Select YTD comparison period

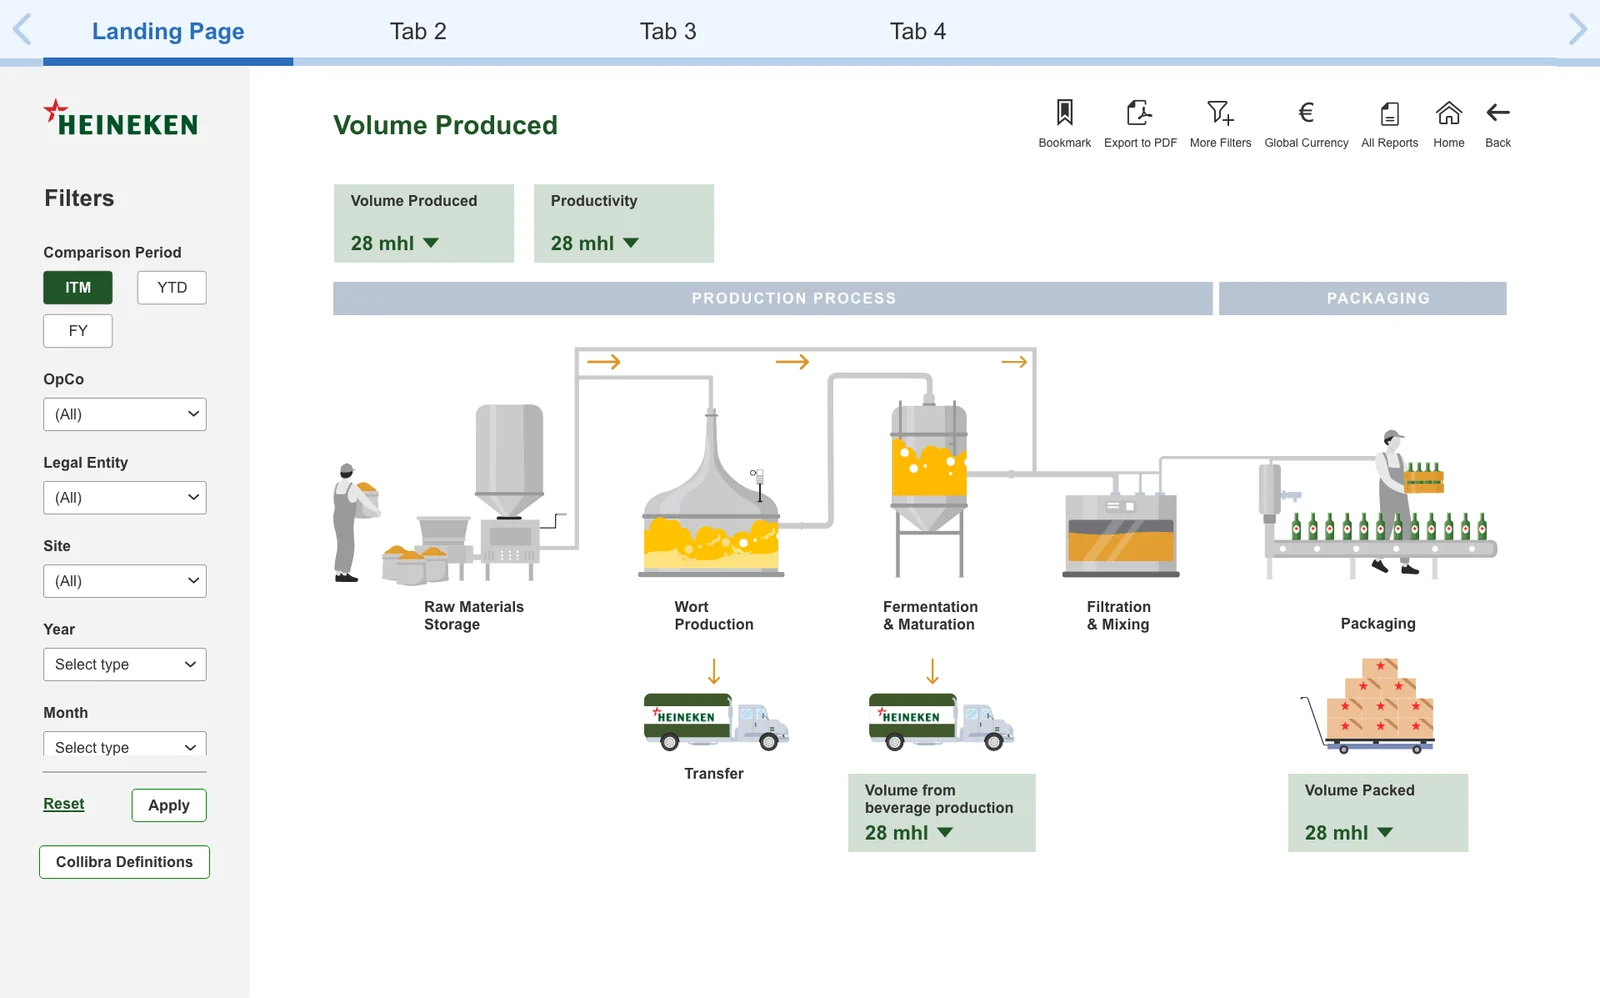coord(172,287)
